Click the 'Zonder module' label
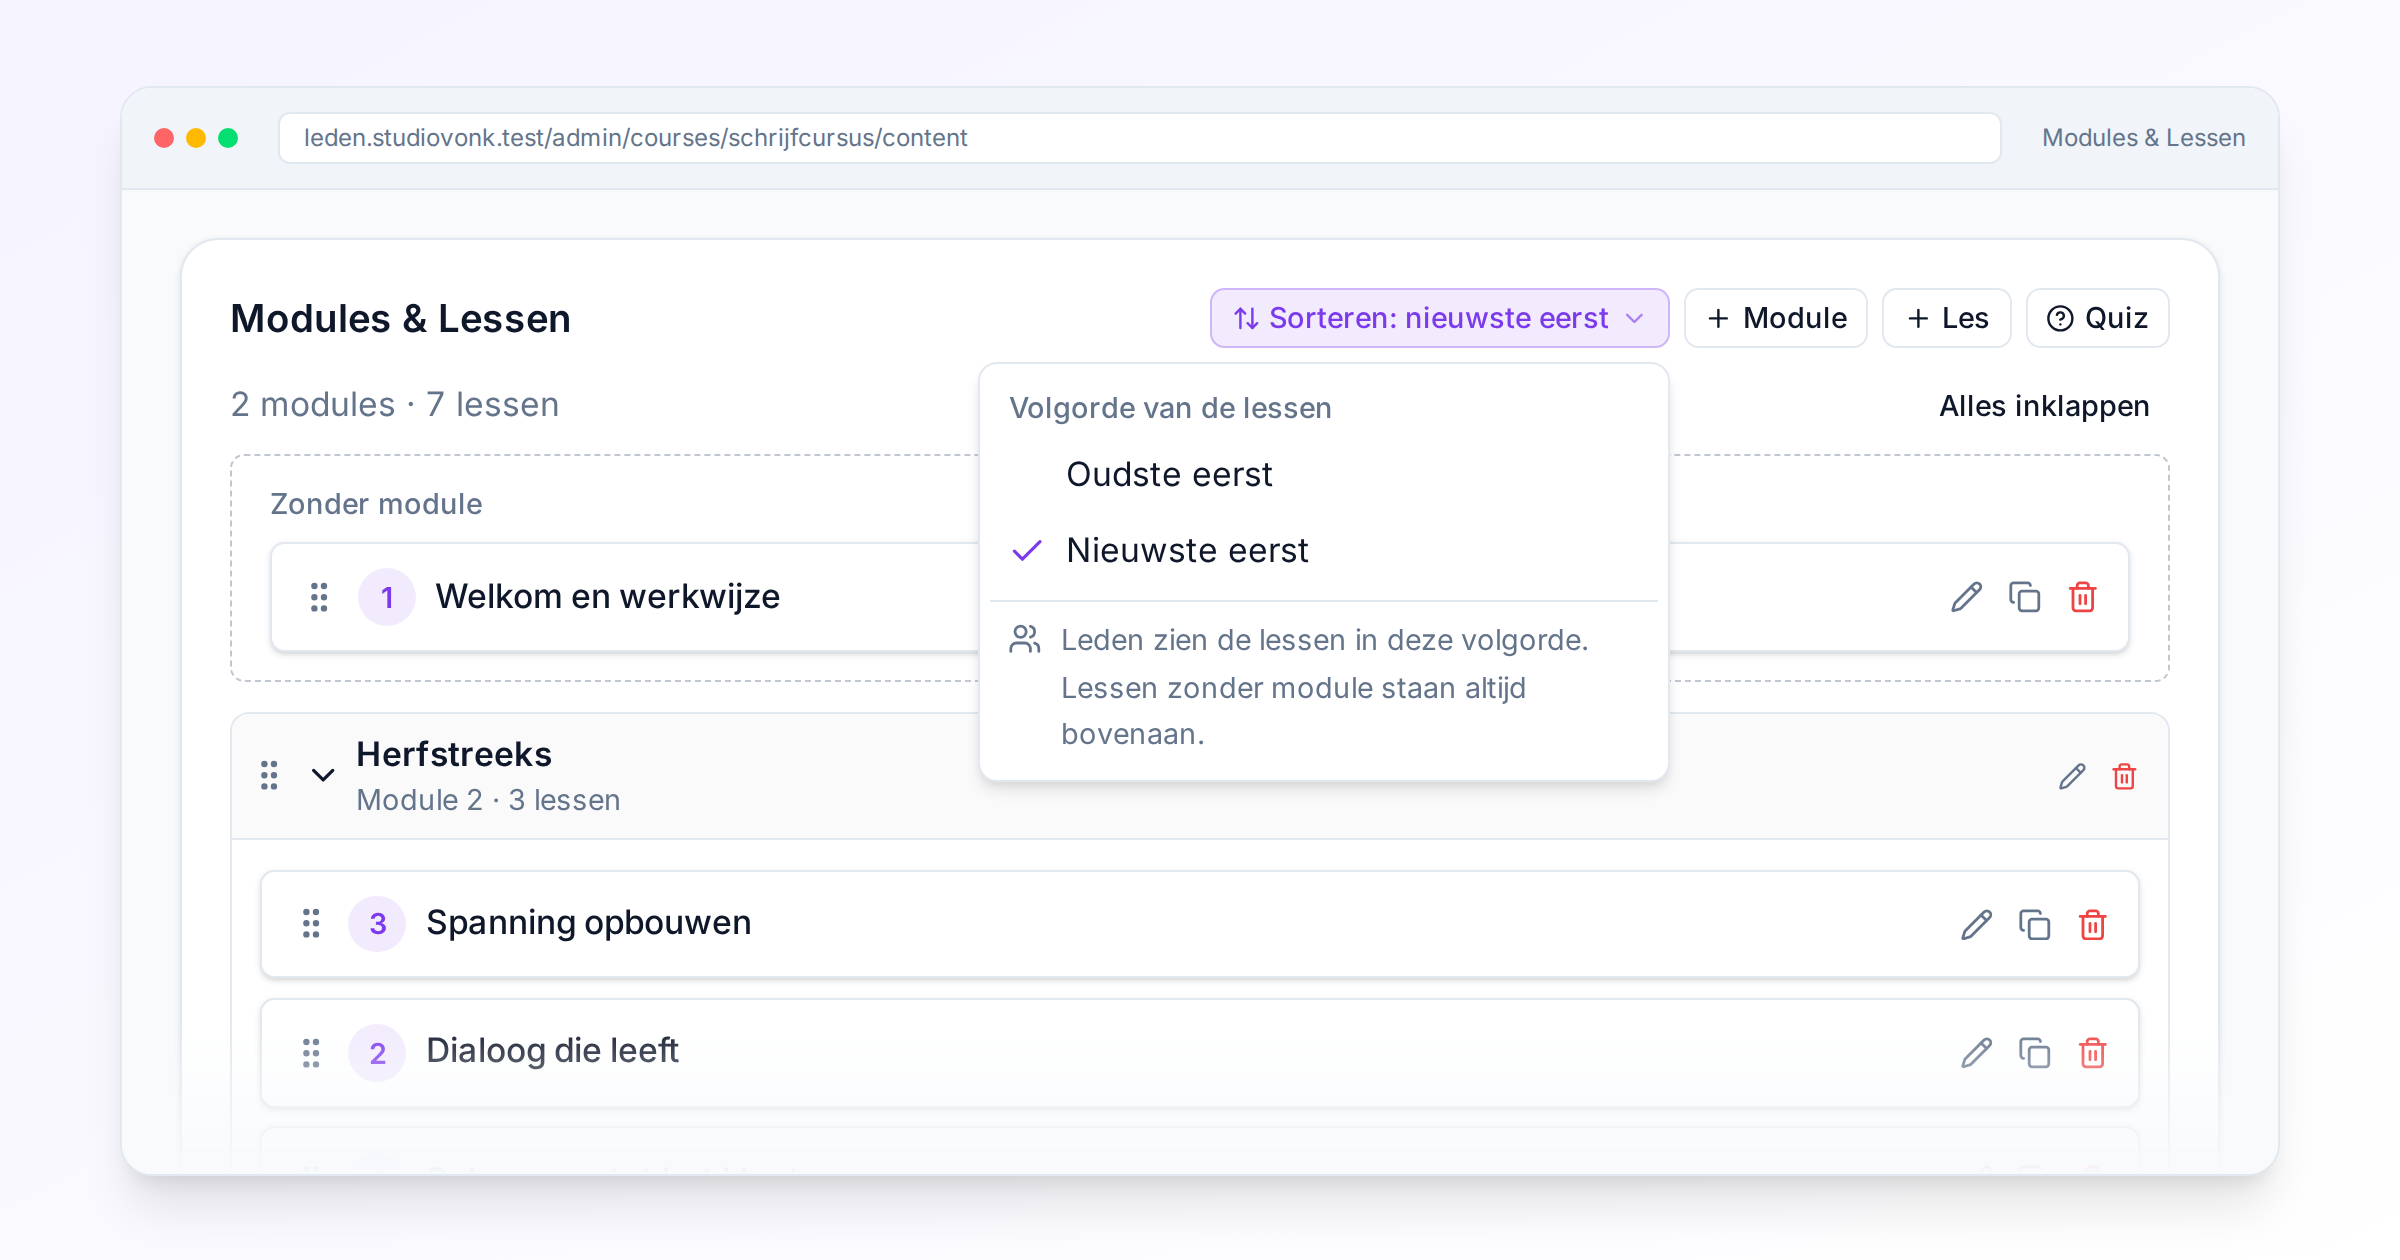This screenshot has height=1260, width=2400. [376, 504]
